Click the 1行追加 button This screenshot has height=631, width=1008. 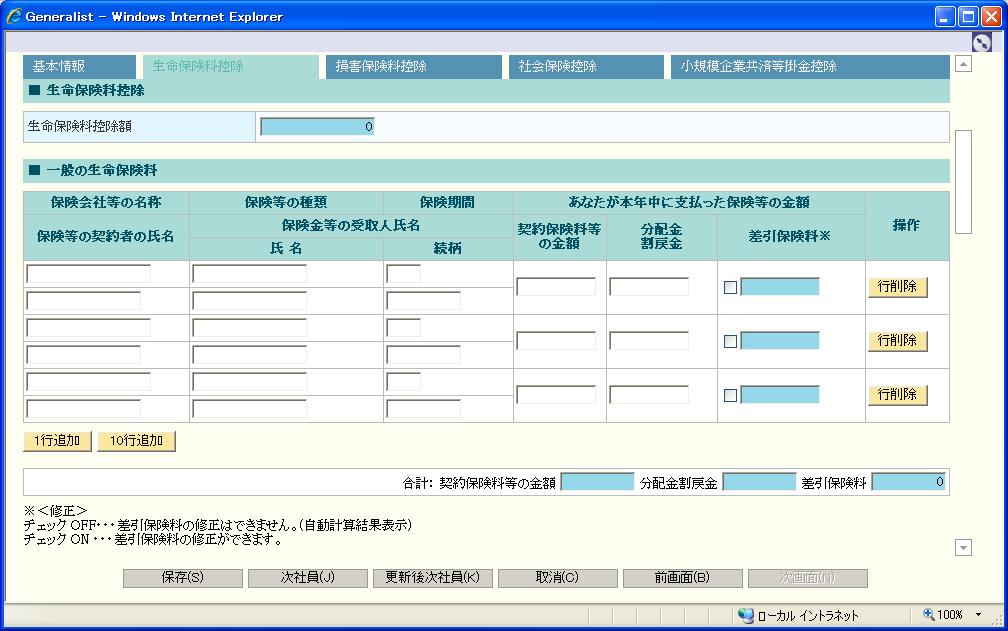pos(58,441)
